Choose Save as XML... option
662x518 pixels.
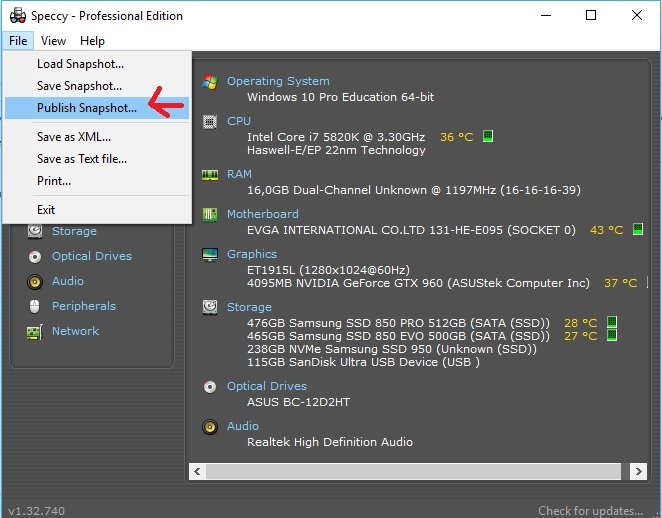point(97,137)
